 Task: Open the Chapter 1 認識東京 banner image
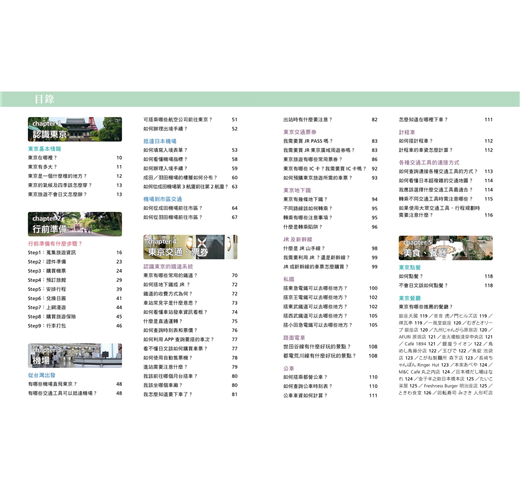(x=75, y=129)
